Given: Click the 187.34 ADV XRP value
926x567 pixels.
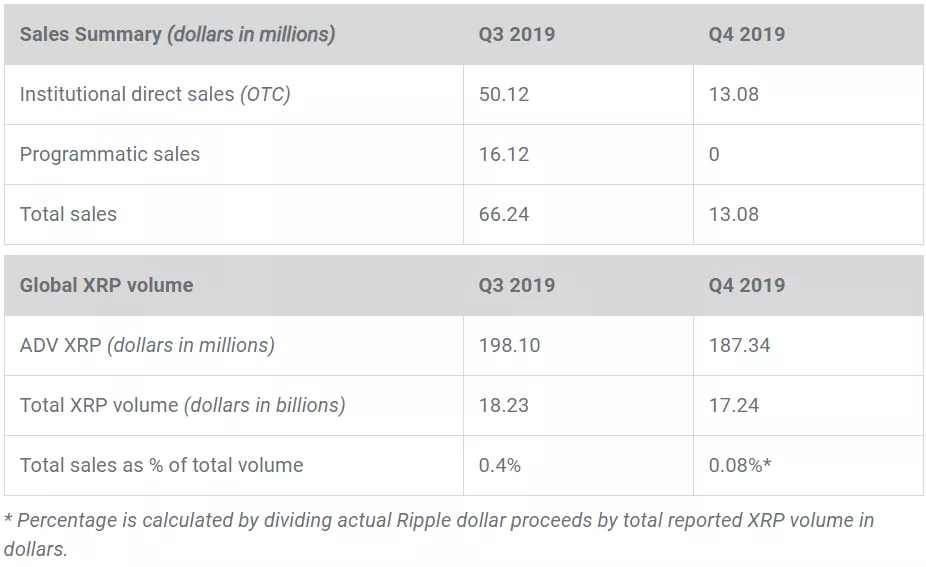Looking at the screenshot, I should 739,345.
